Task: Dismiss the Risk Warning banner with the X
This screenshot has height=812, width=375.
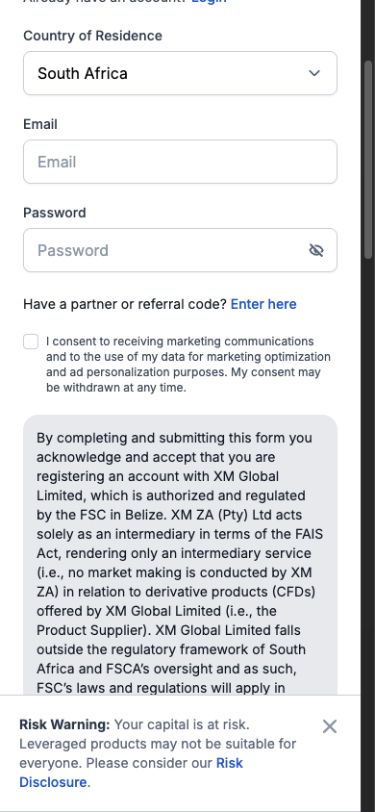Action: (x=329, y=727)
